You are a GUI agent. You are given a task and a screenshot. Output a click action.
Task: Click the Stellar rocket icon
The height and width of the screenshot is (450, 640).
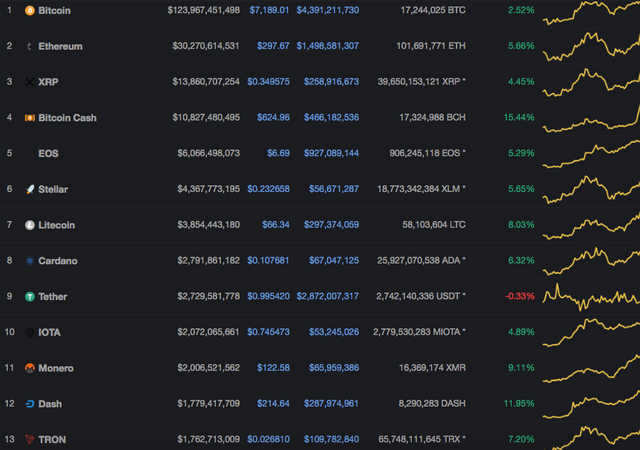[30, 189]
